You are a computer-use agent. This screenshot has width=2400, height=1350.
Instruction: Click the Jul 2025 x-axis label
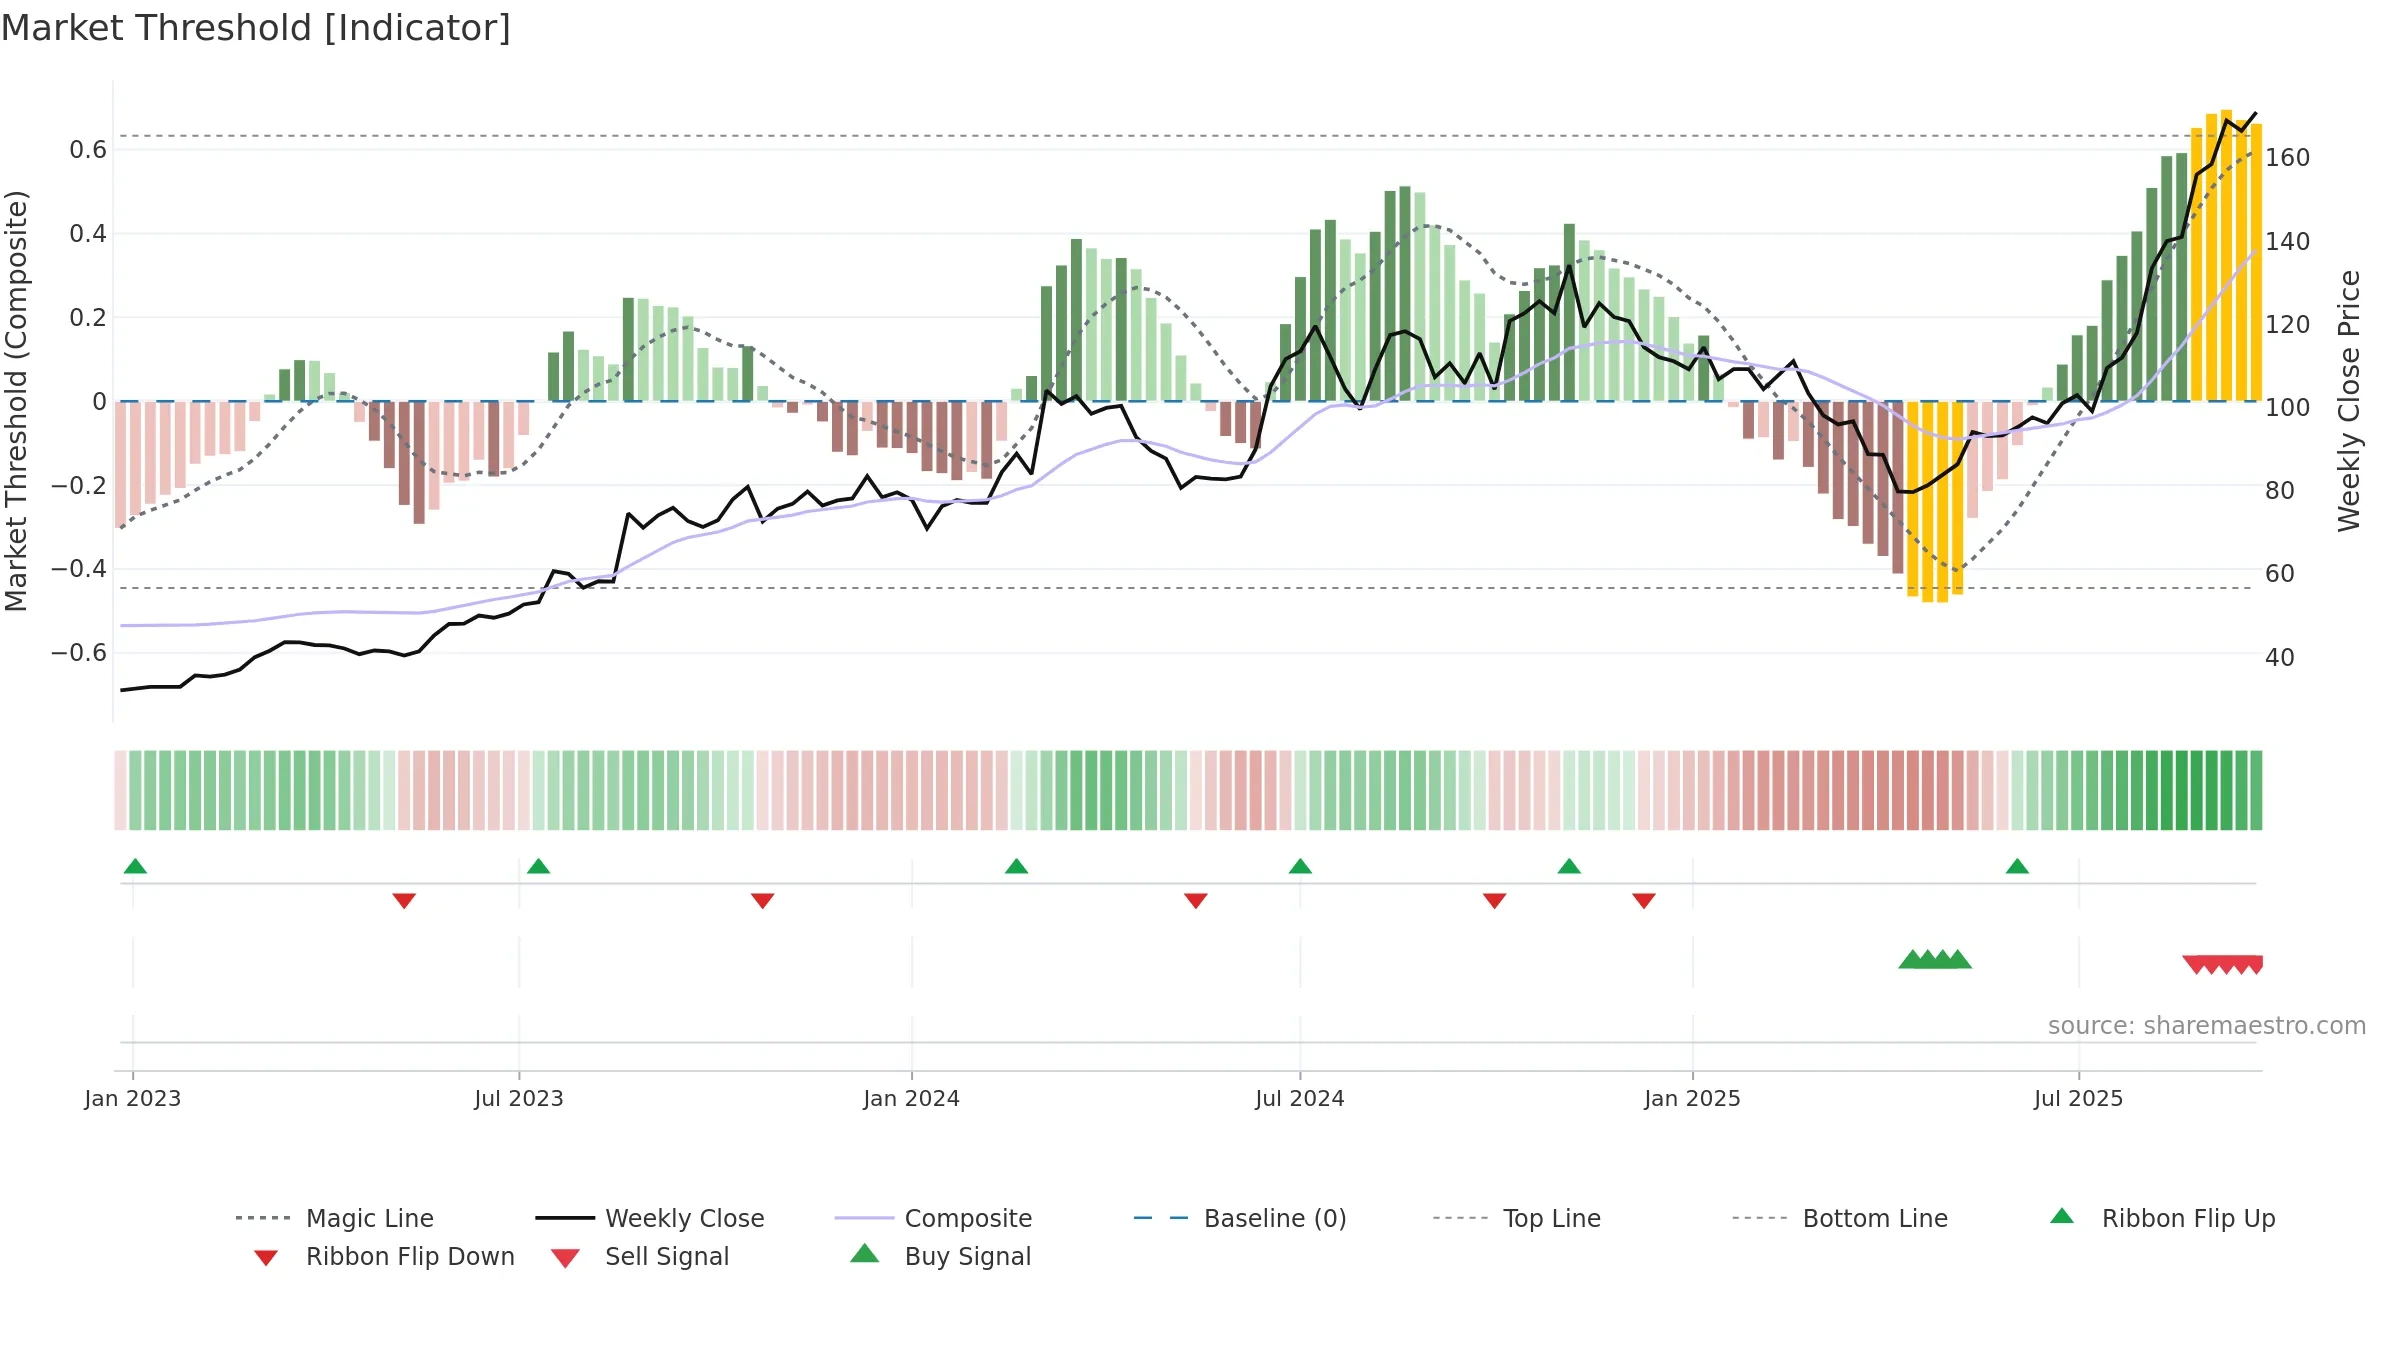2079,1099
